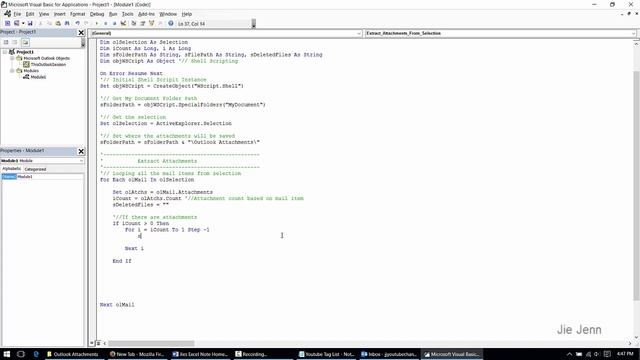Select ThisOutlookSession in the project tree
This screenshot has height=360, width=640.
(48, 64)
